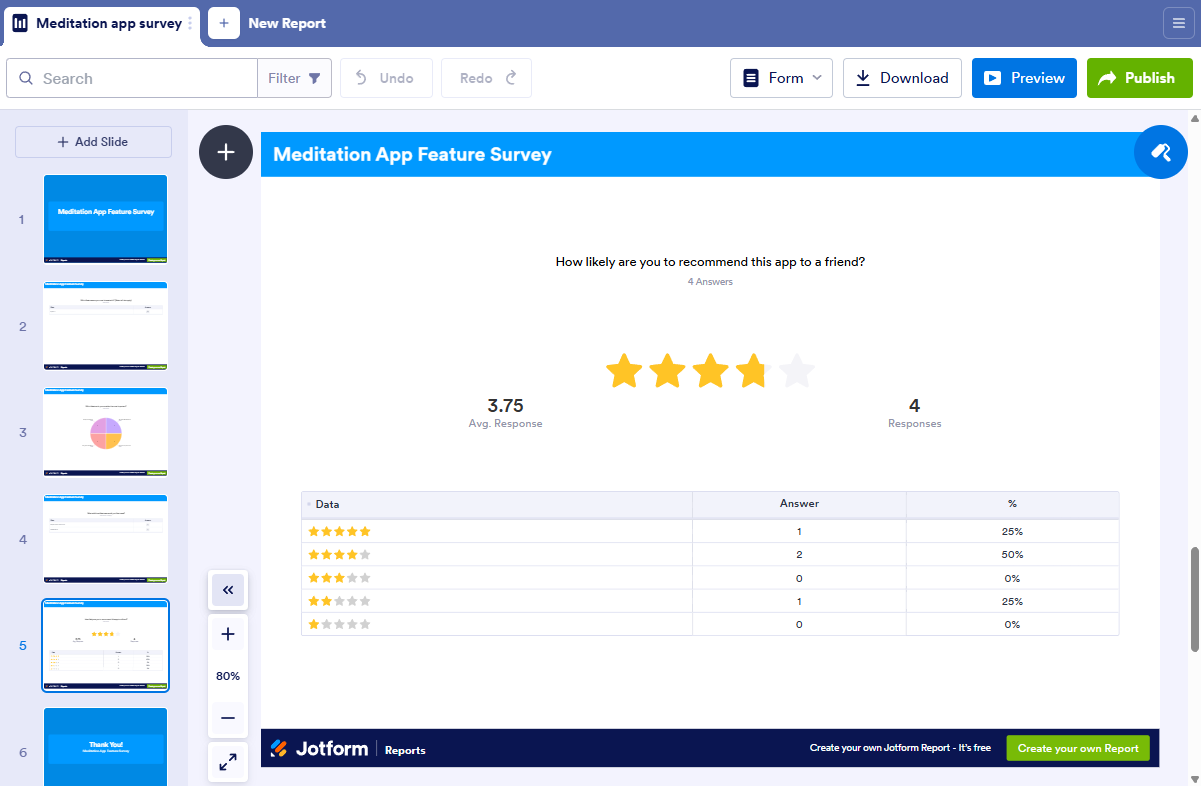Screen dimensions: 1201x786
Task: Select slide 4 thumbnail
Action: (x=106, y=539)
